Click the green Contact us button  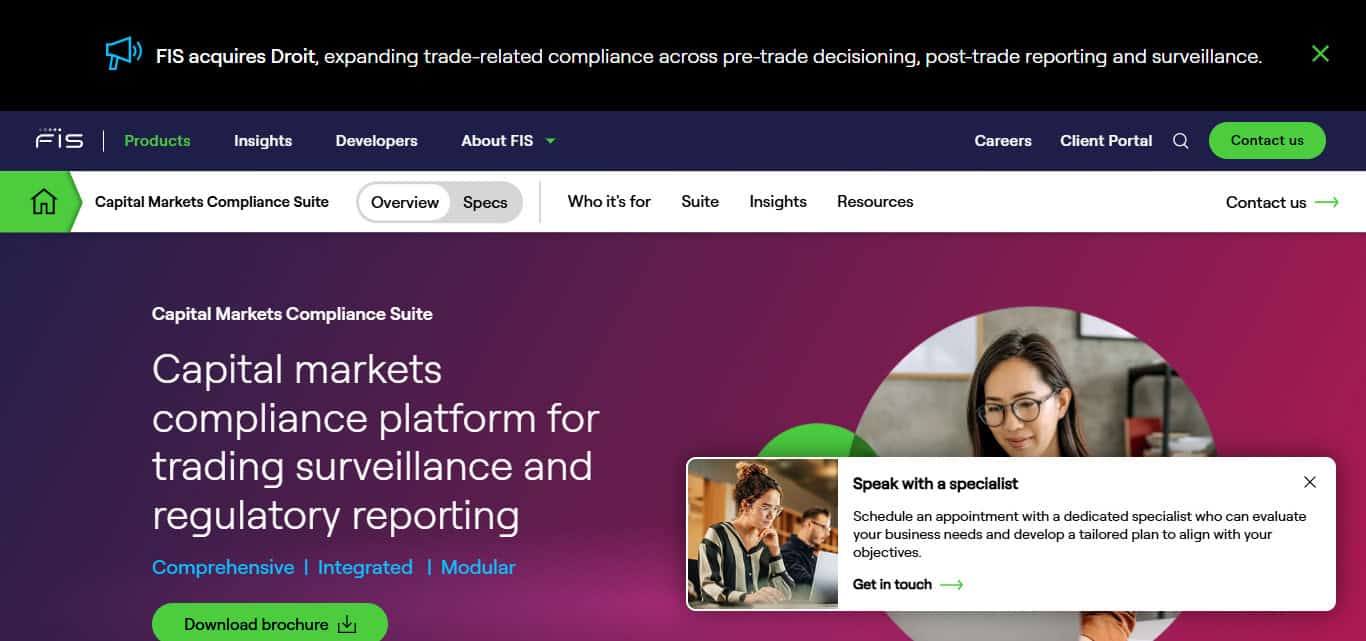(x=1267, y=141)
